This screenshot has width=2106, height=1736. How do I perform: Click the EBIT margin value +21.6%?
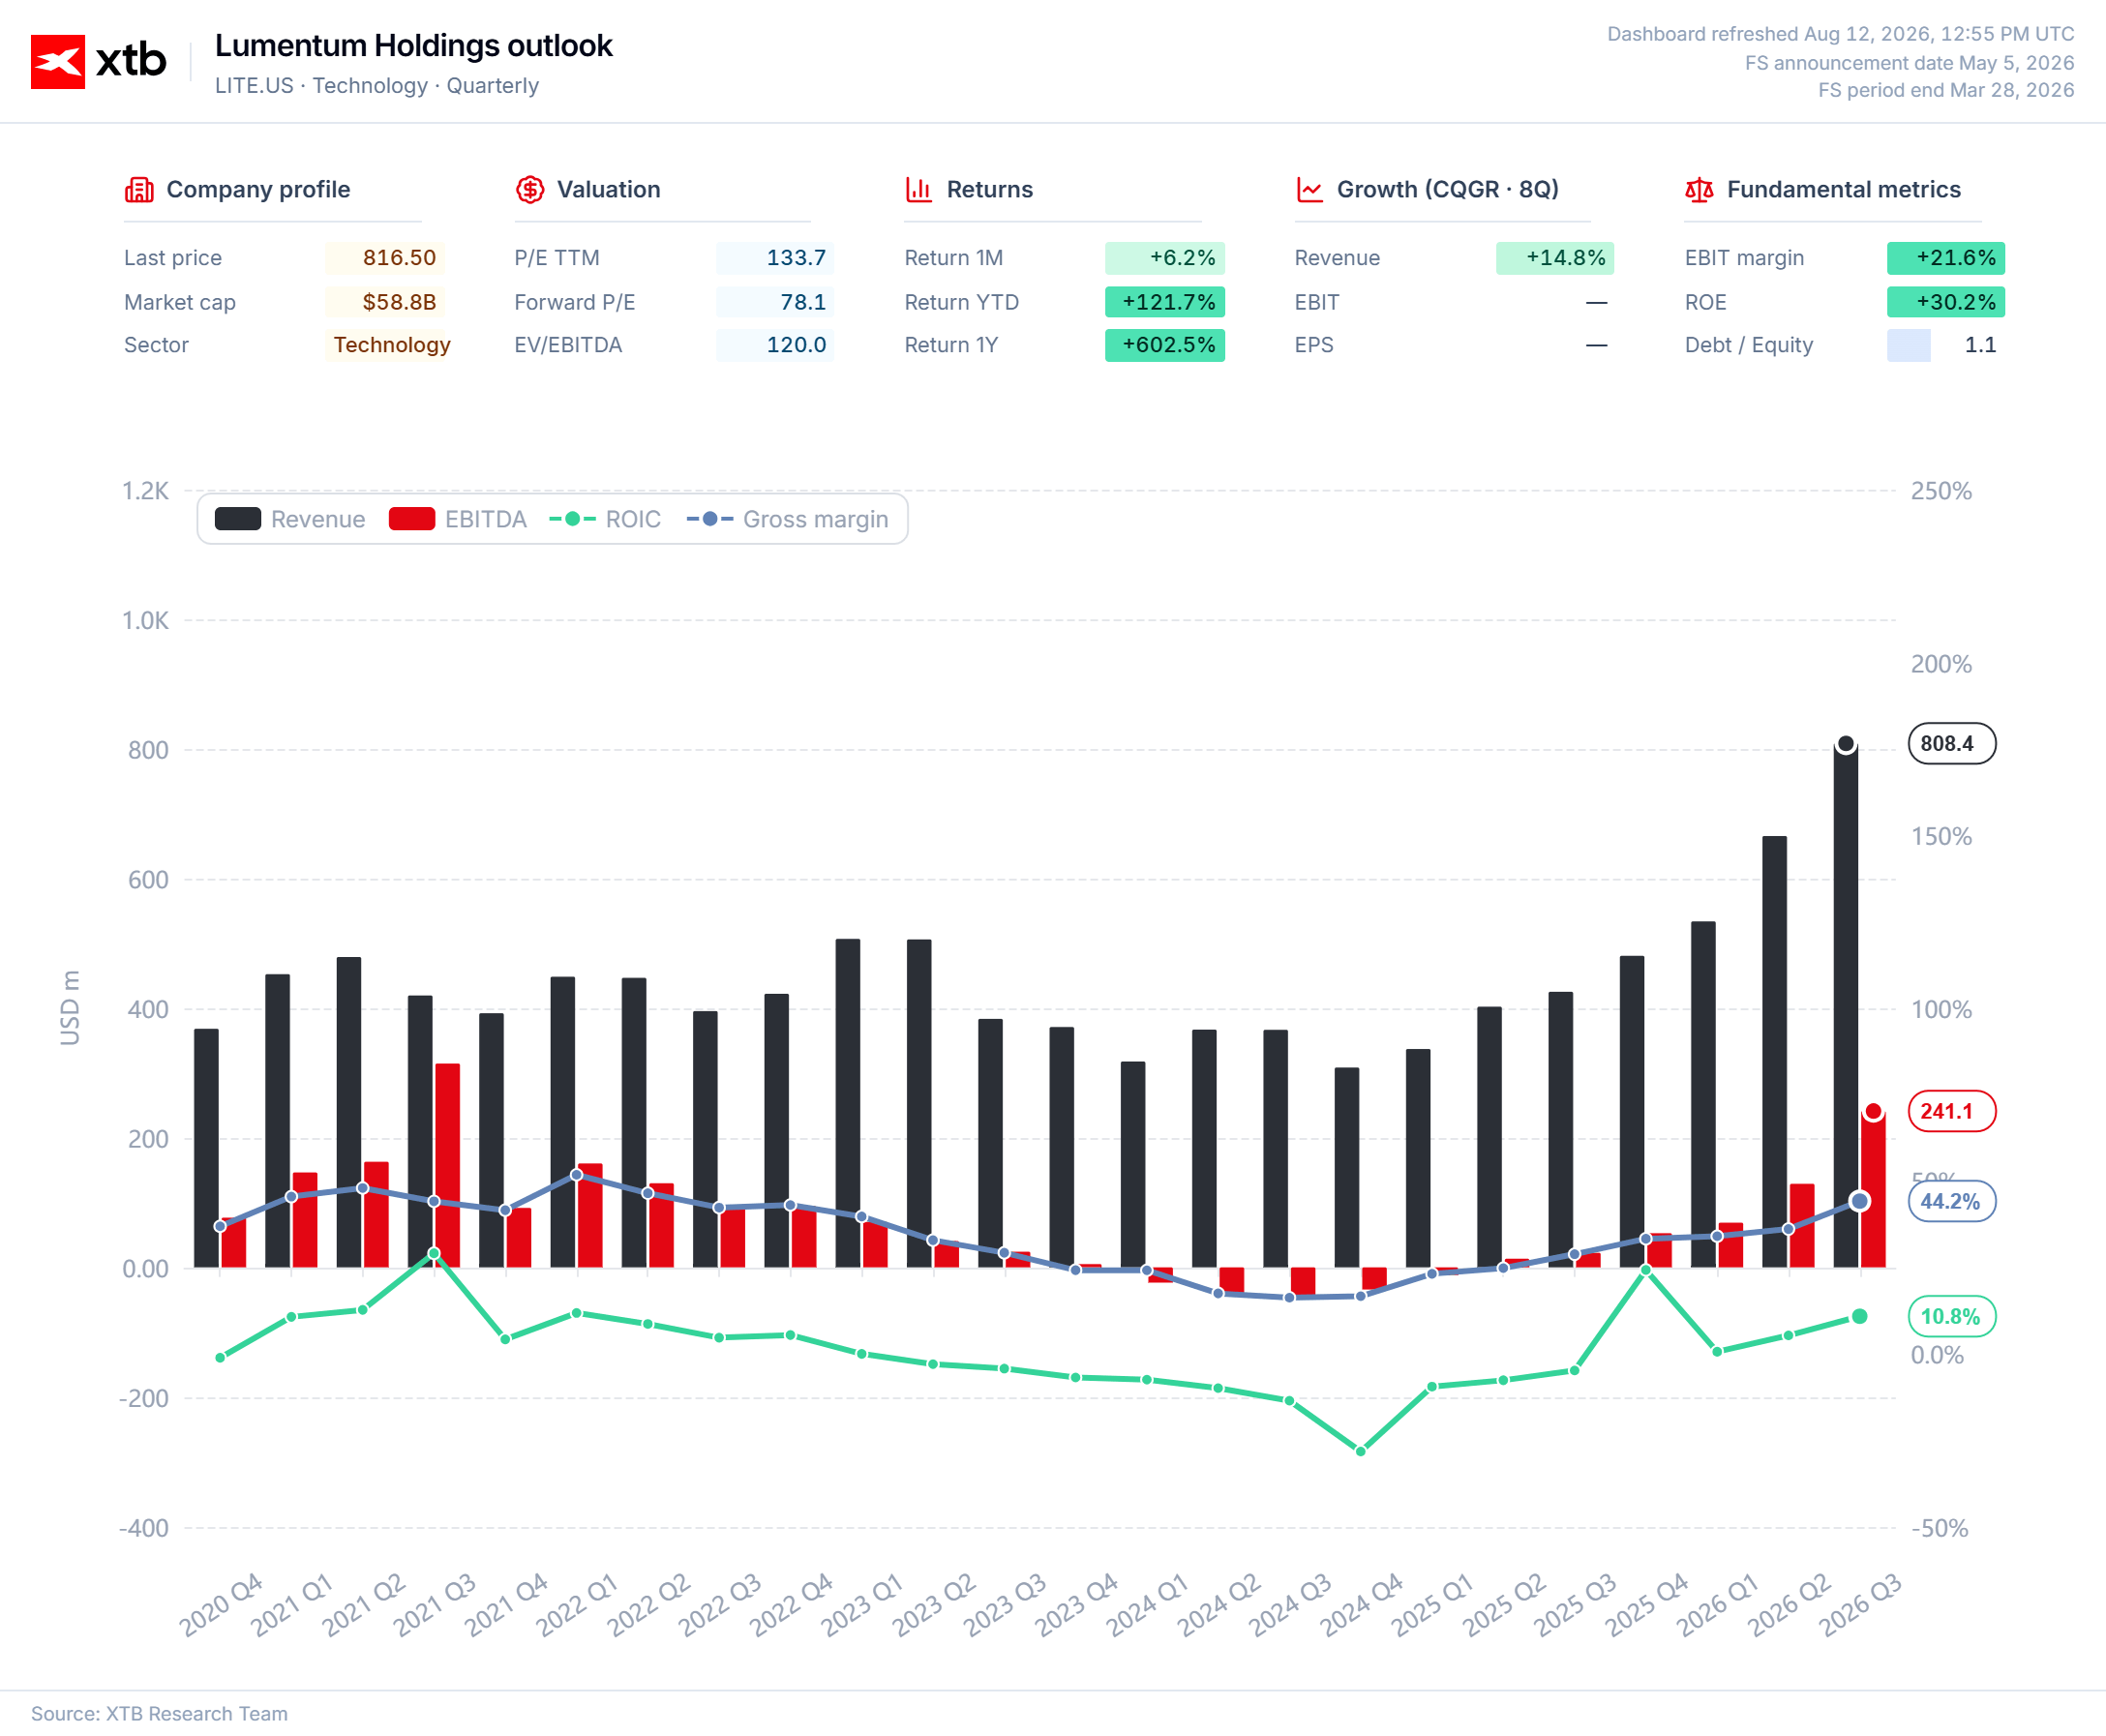1946,257
